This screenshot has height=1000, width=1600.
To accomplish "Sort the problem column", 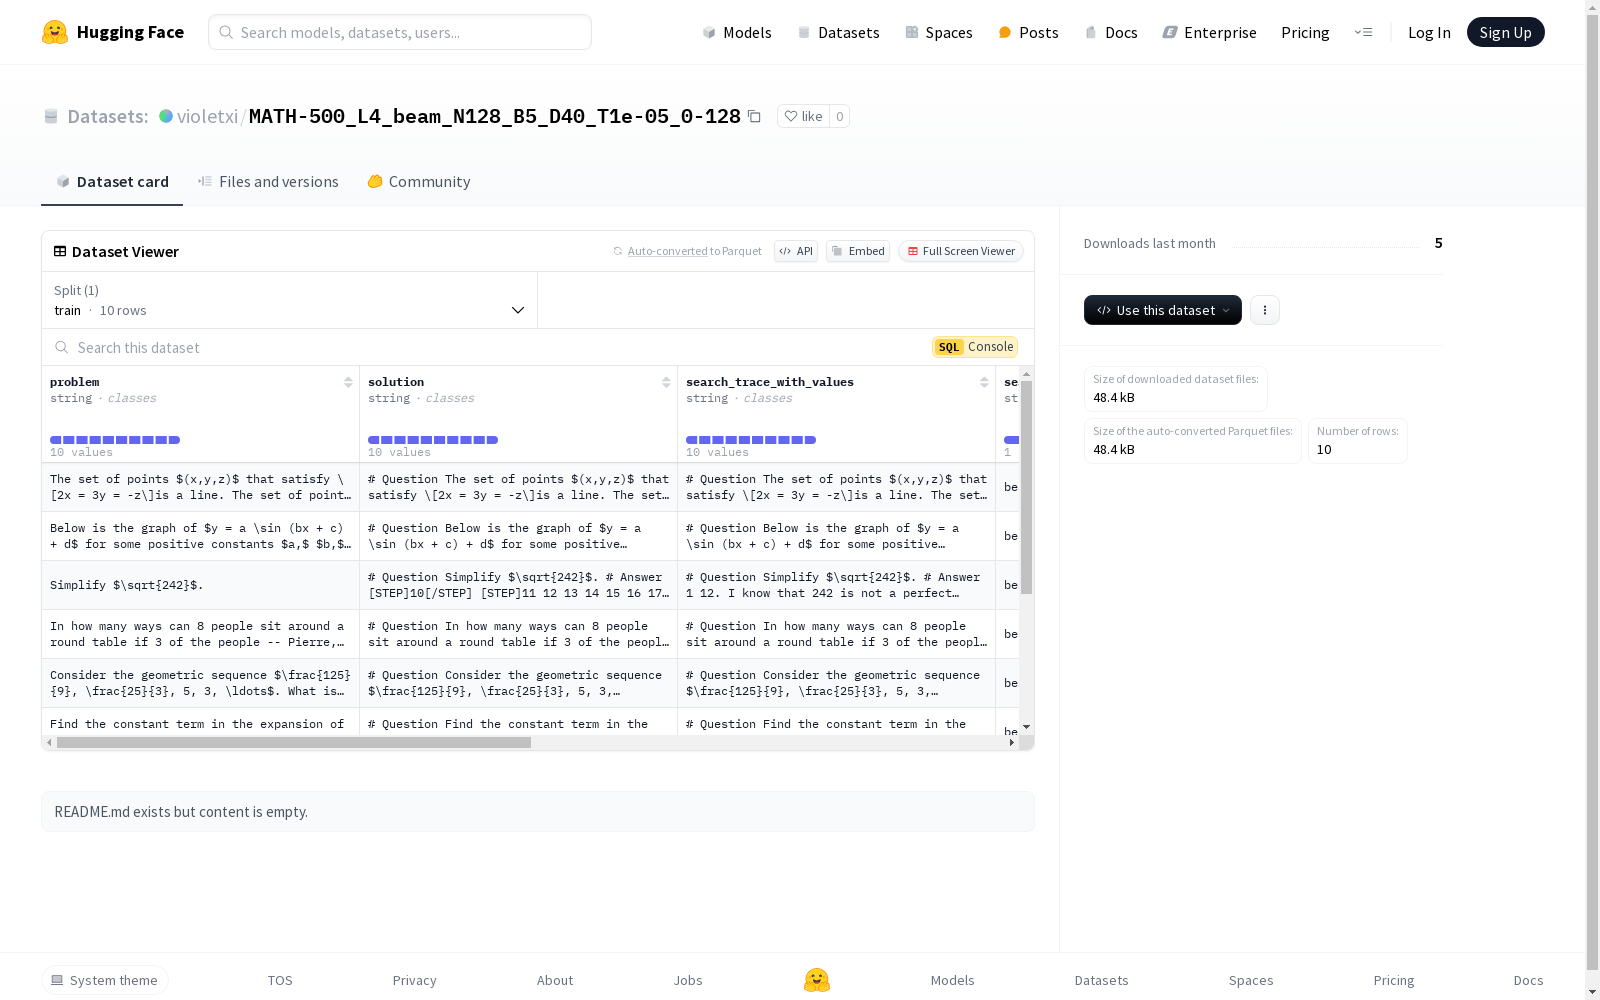I will click(348, 382).
